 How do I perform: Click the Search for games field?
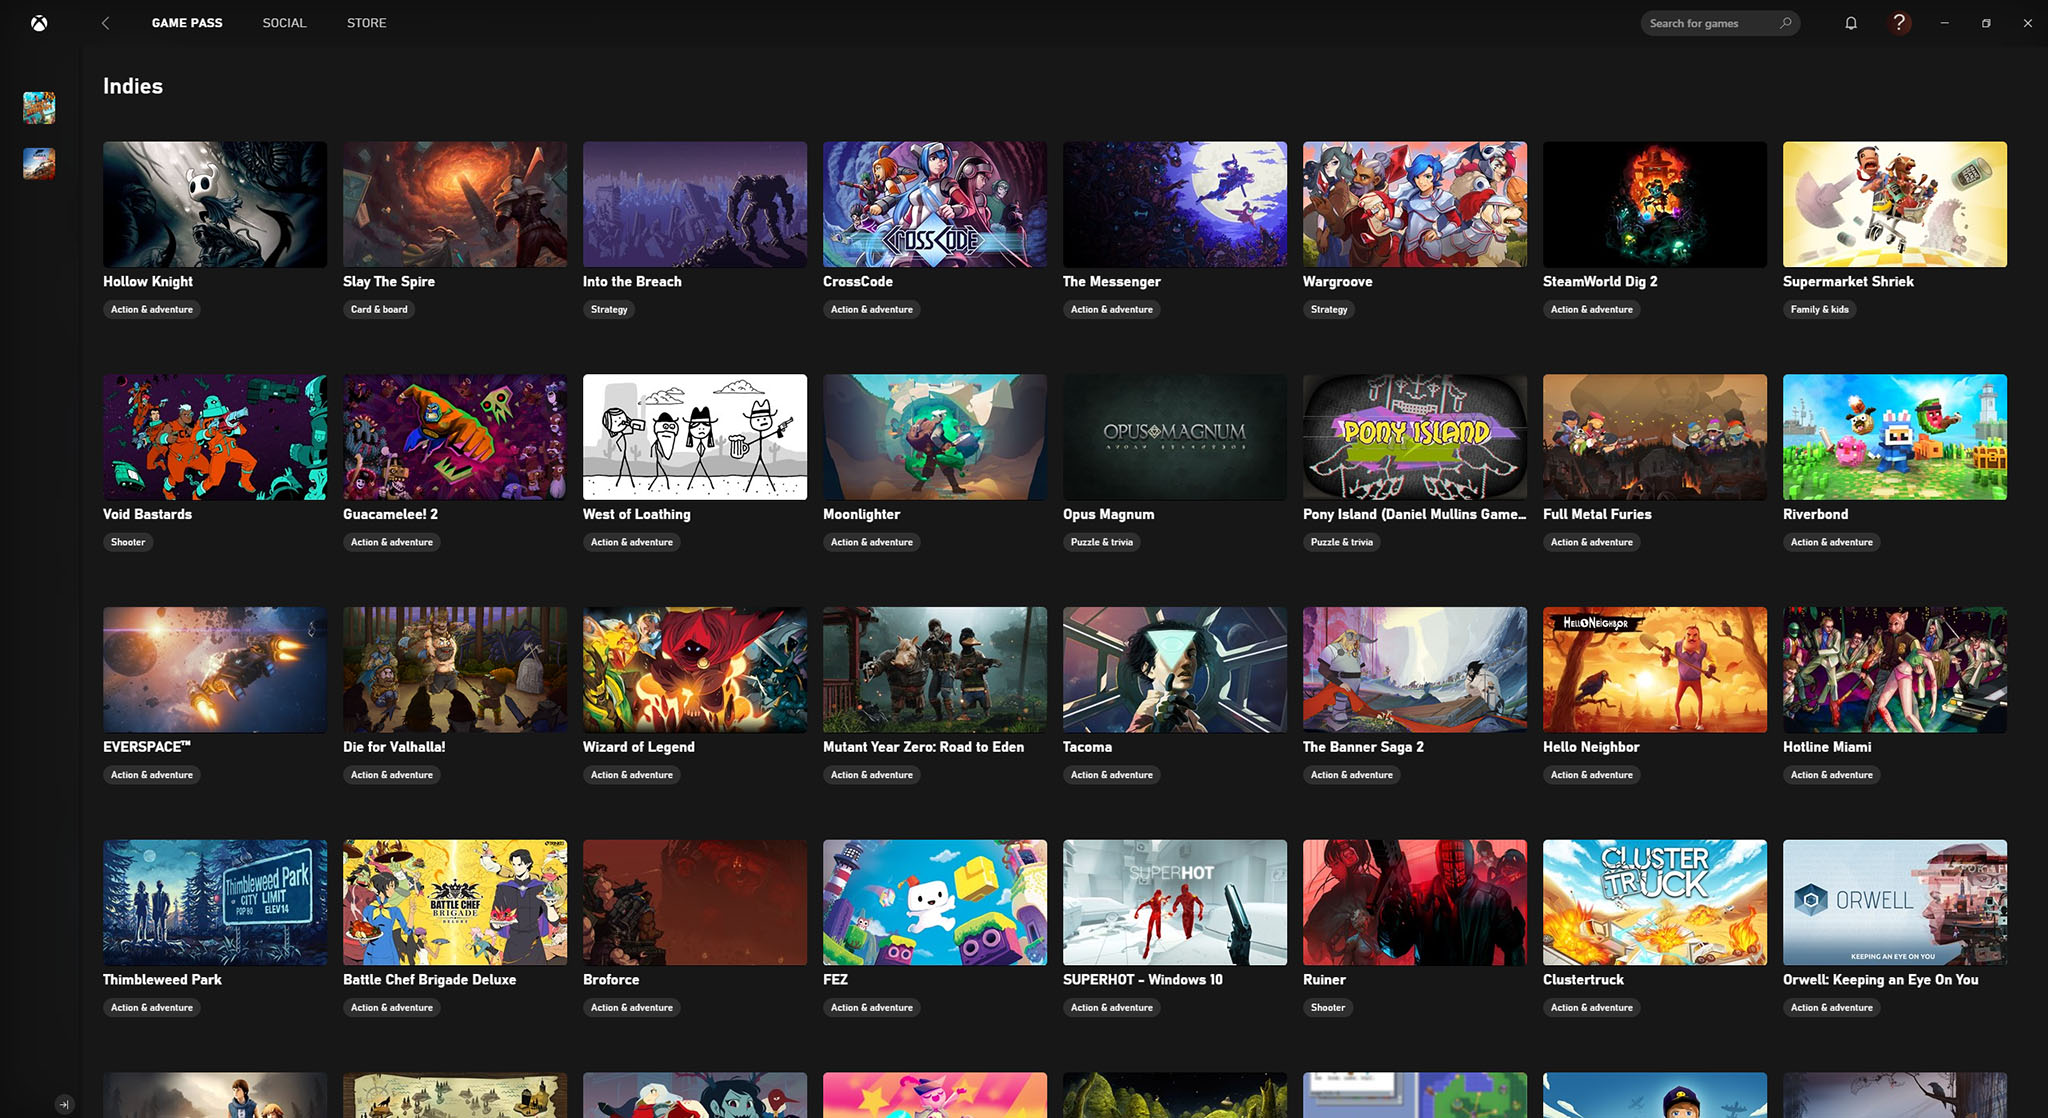point(1720,23)
